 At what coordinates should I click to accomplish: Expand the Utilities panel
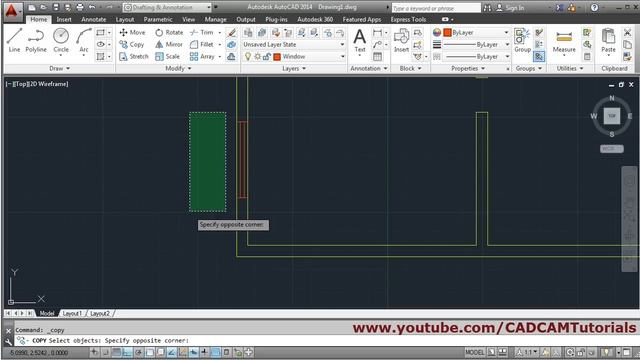tap(570, 69)
